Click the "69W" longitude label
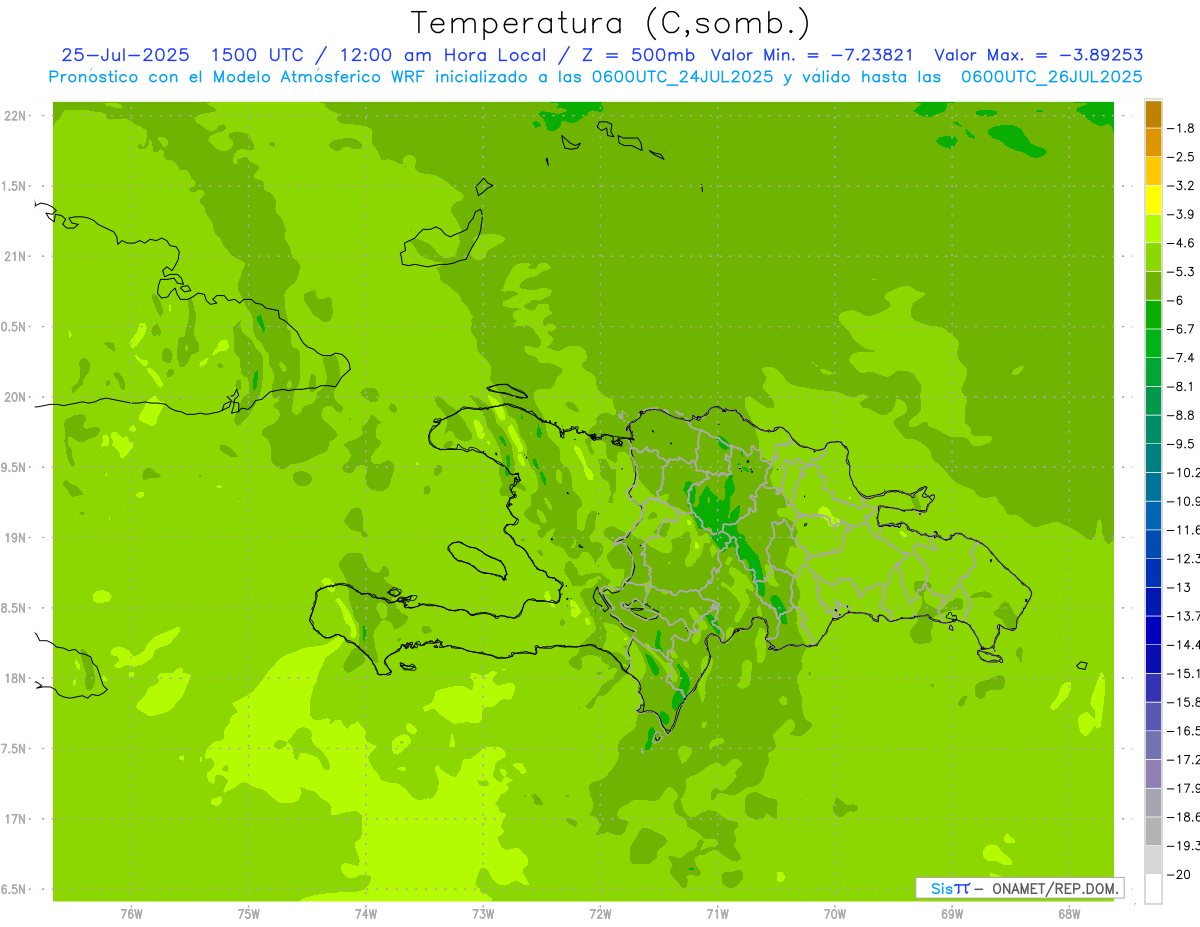1200x927 pixels. [952, 914]
